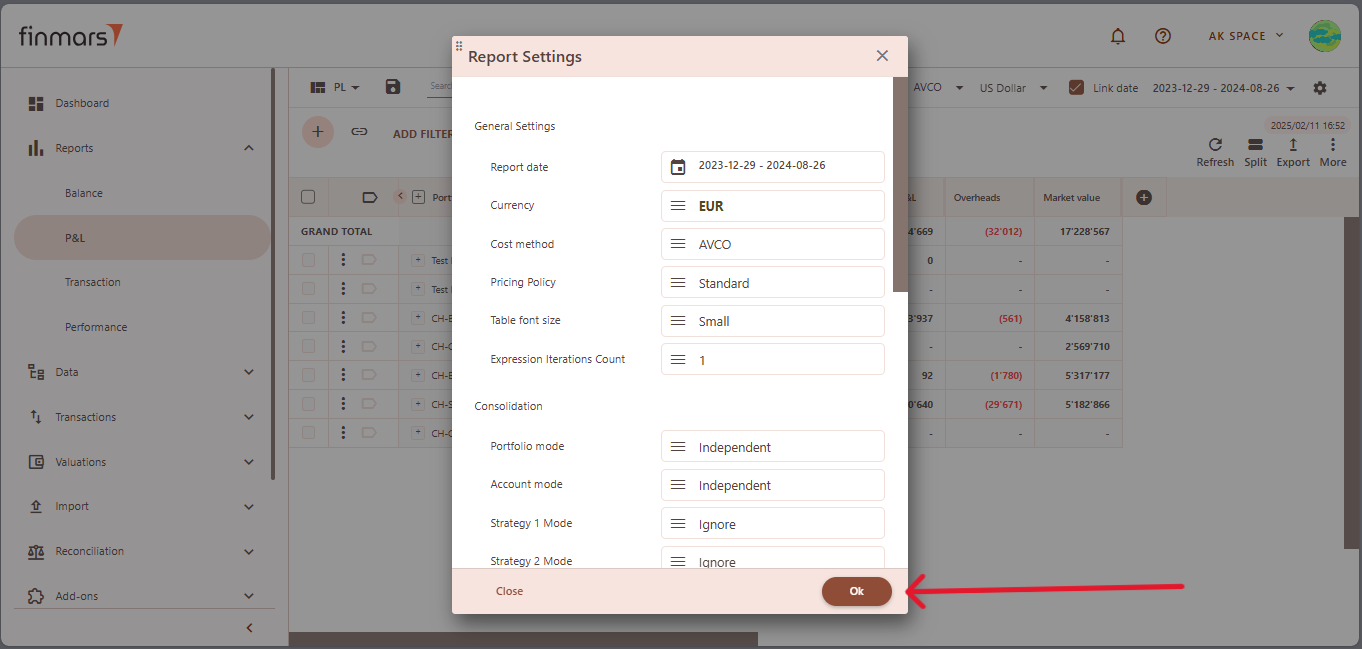The height and width of the screenshot is (649, 1362).
Task: Open the Balance report page
Action: tap(84, 193)
